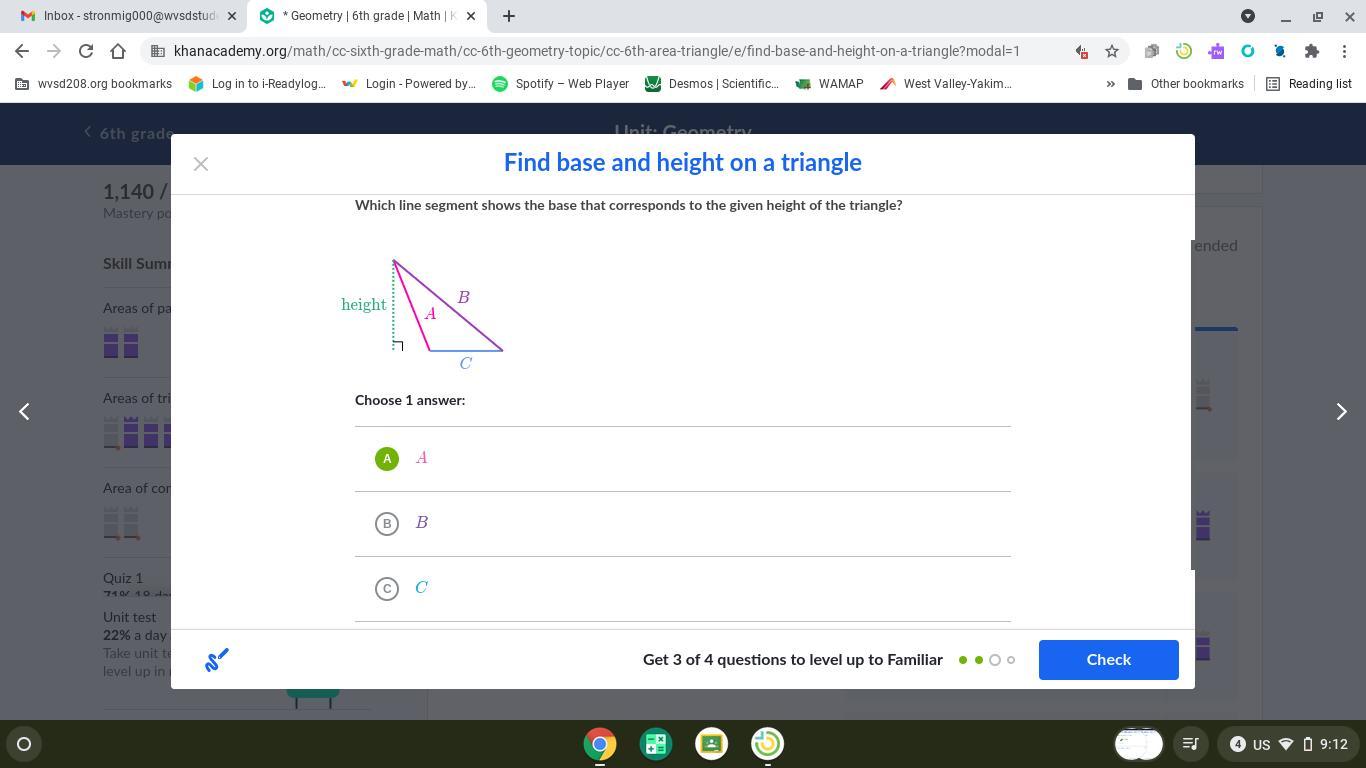The height and width of the screenshot is (768, 1366).
Task: Open Chrome extensions puzzle icon
Action: [1311, 51]
